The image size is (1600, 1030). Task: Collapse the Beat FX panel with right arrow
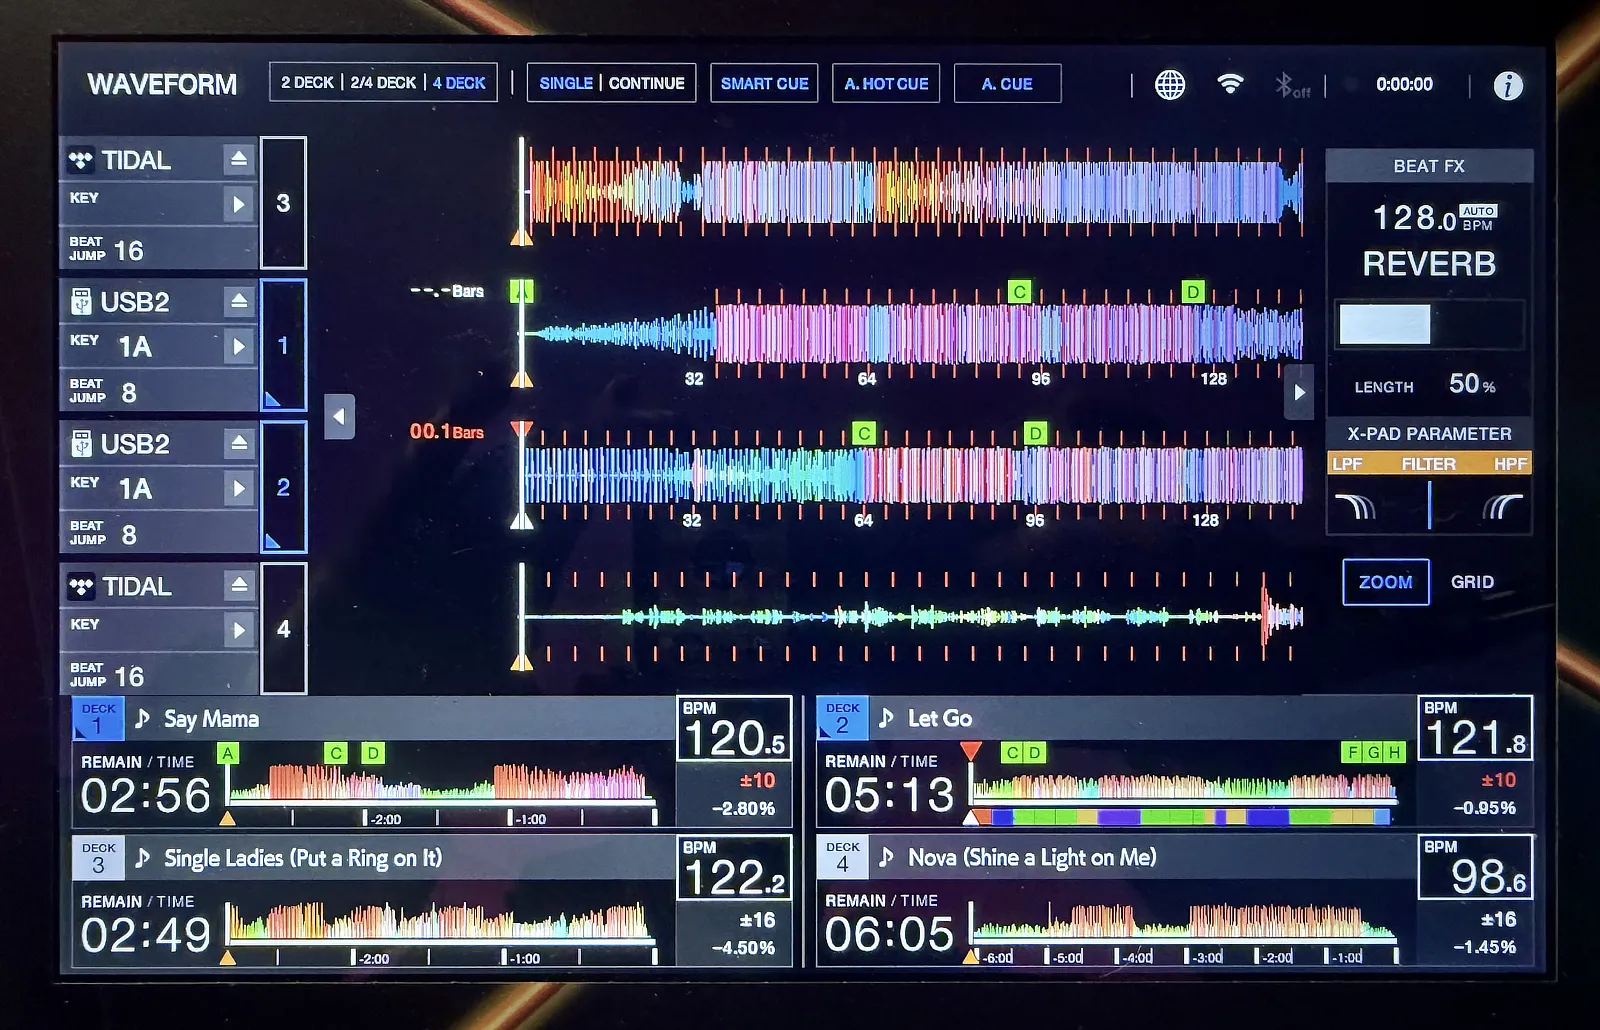[1299, 392]
